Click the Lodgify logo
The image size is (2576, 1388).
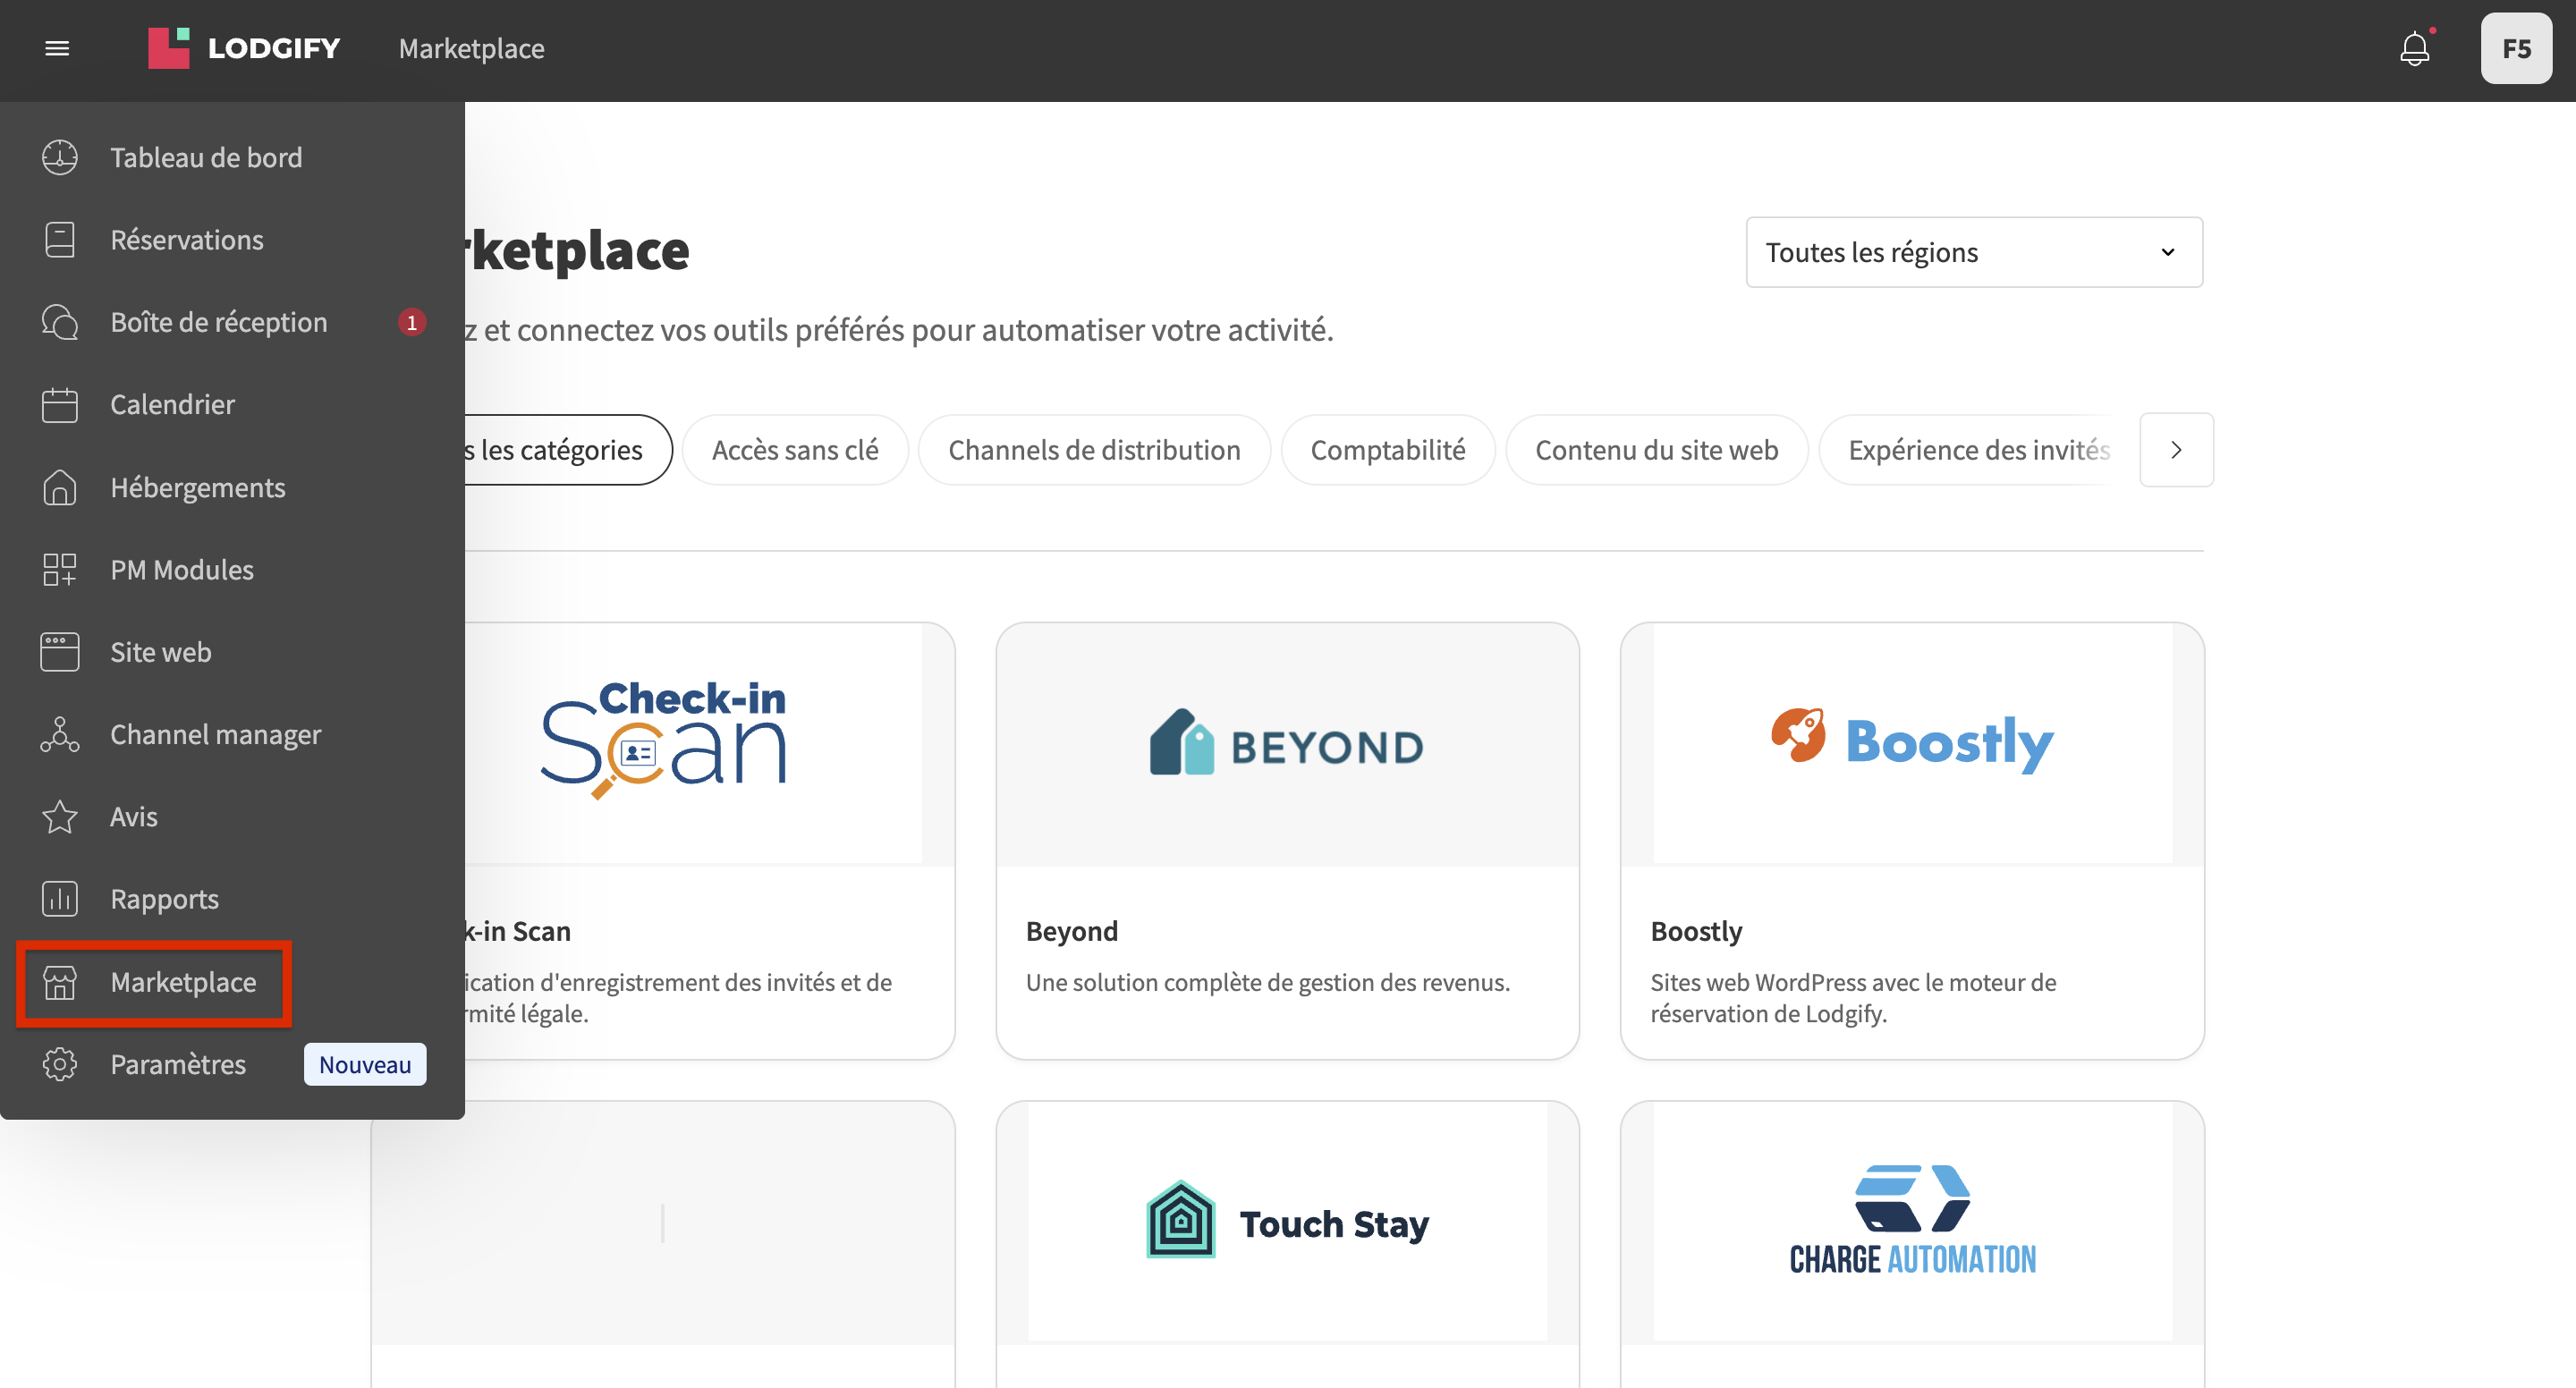pyautogui.click(x=244, y=48)
